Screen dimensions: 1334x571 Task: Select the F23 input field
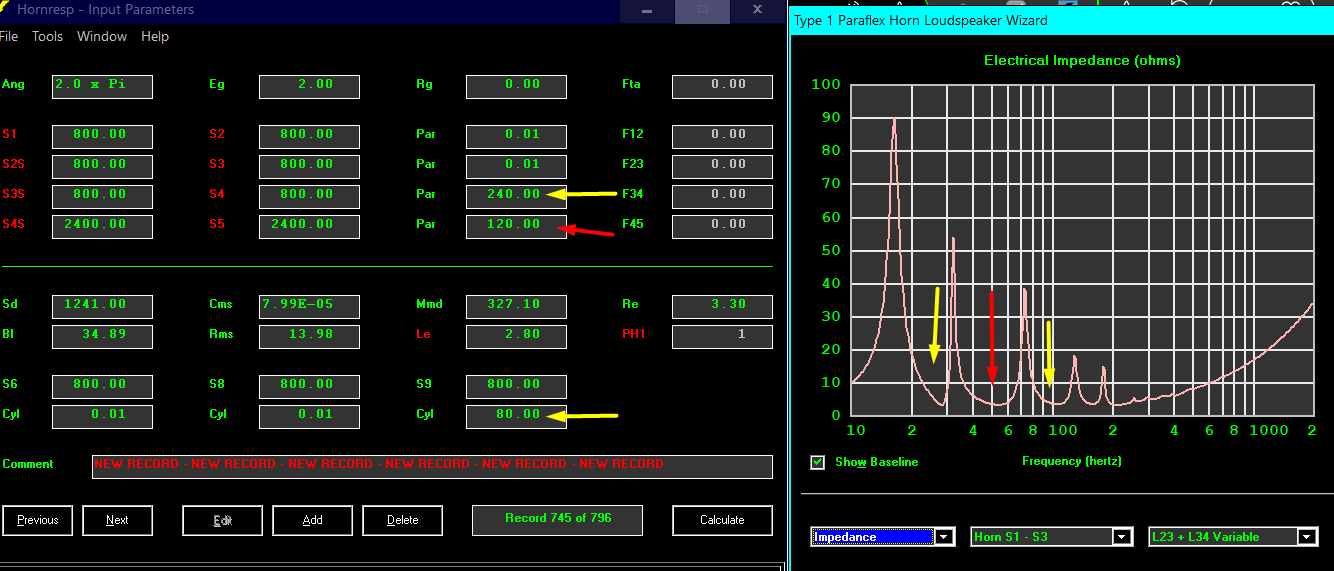(x=722, y=166)
